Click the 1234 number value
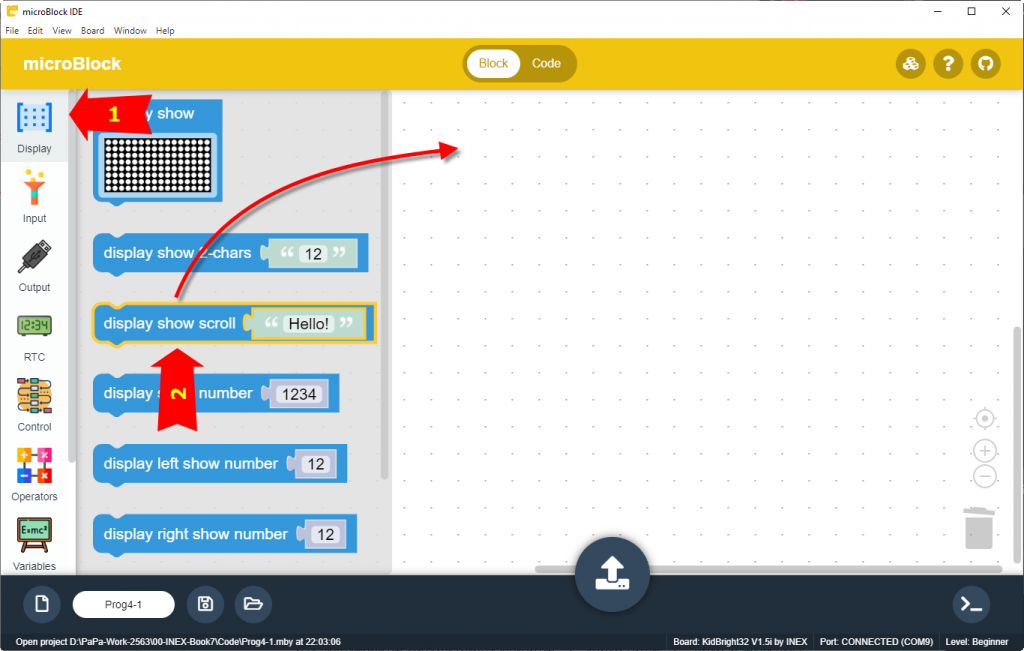The width and height of the screenshot is (1024, 651). pos(299,394)
